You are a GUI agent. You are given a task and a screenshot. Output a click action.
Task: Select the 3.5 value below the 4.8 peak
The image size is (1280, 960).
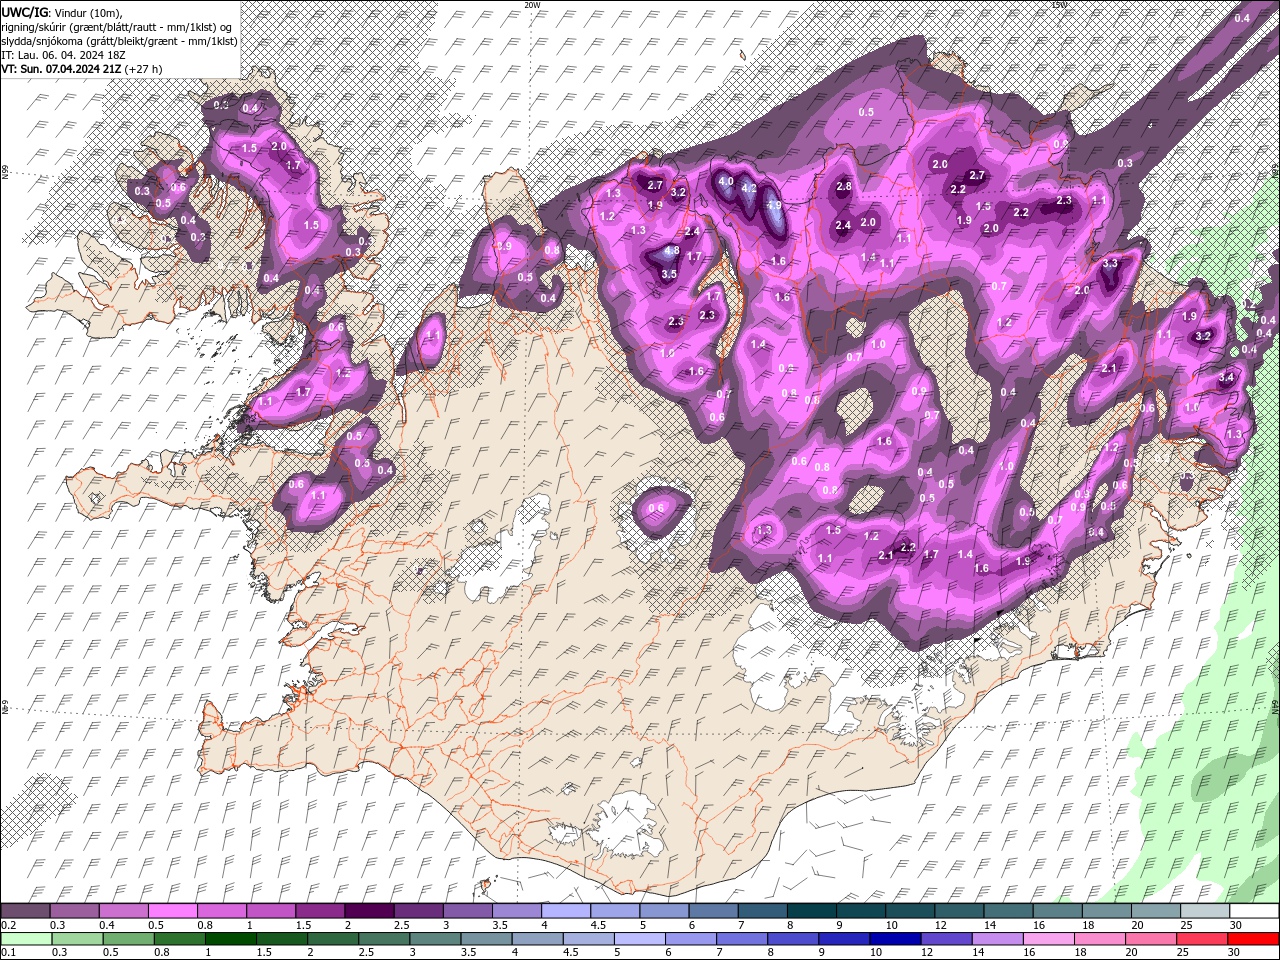pyautogui.click(x=669, y=274)
